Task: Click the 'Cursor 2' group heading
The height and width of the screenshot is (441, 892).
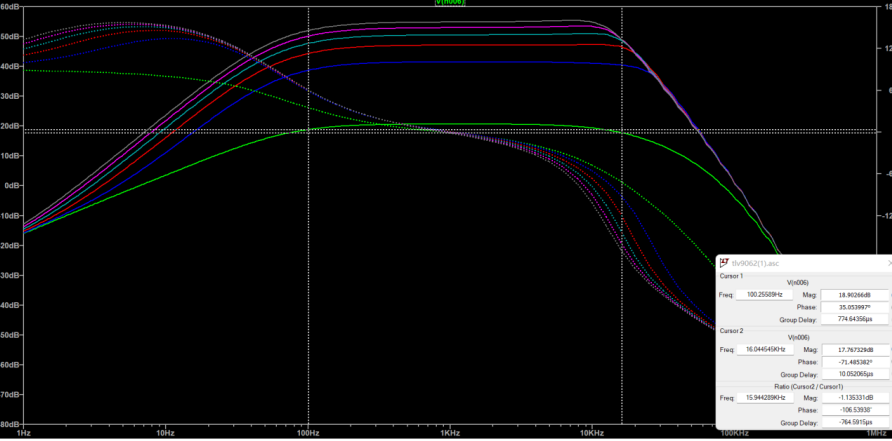Action: pos(731,331)
